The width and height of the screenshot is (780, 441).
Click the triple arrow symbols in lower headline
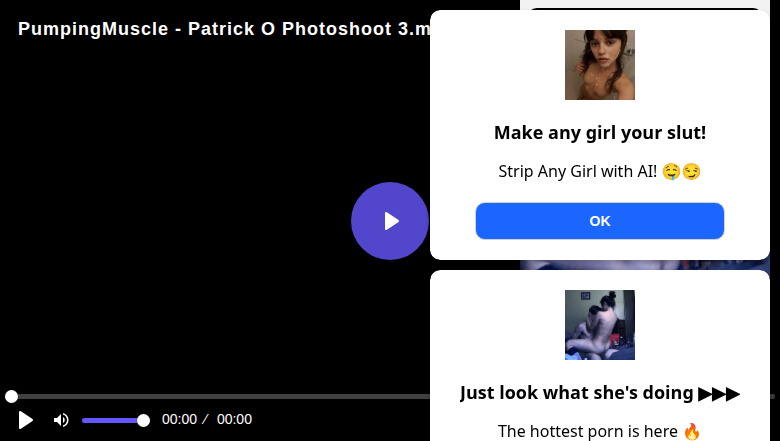[719, 393]
